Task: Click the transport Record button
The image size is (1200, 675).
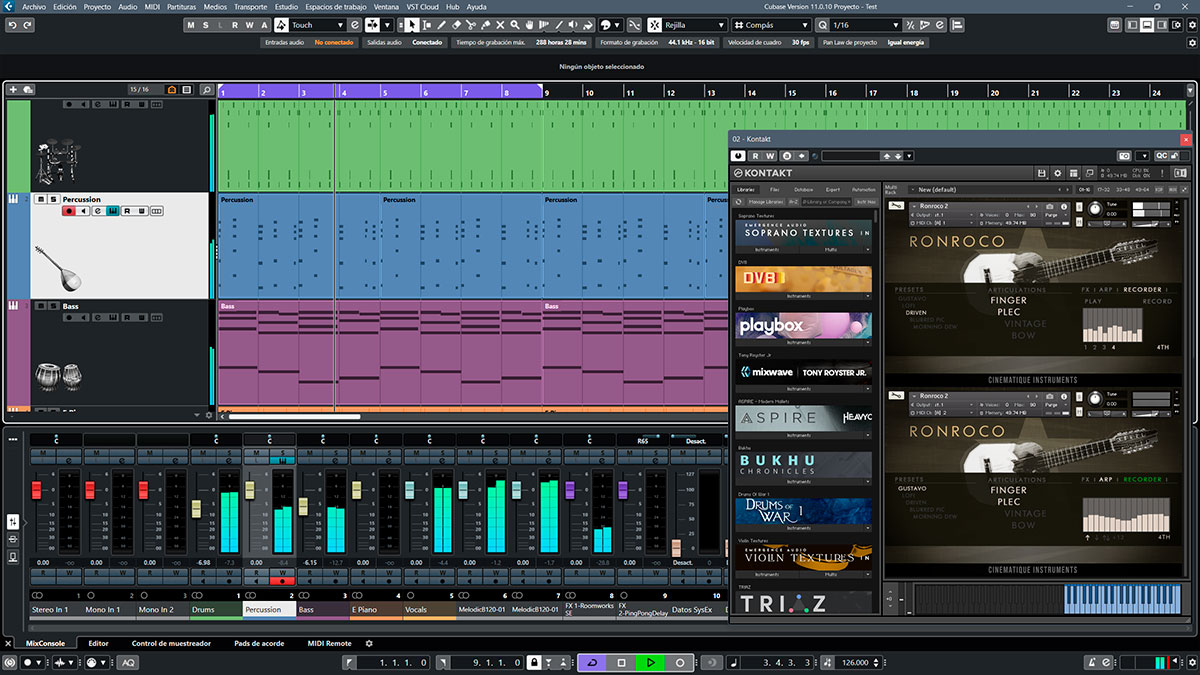Action: [680, 662]
